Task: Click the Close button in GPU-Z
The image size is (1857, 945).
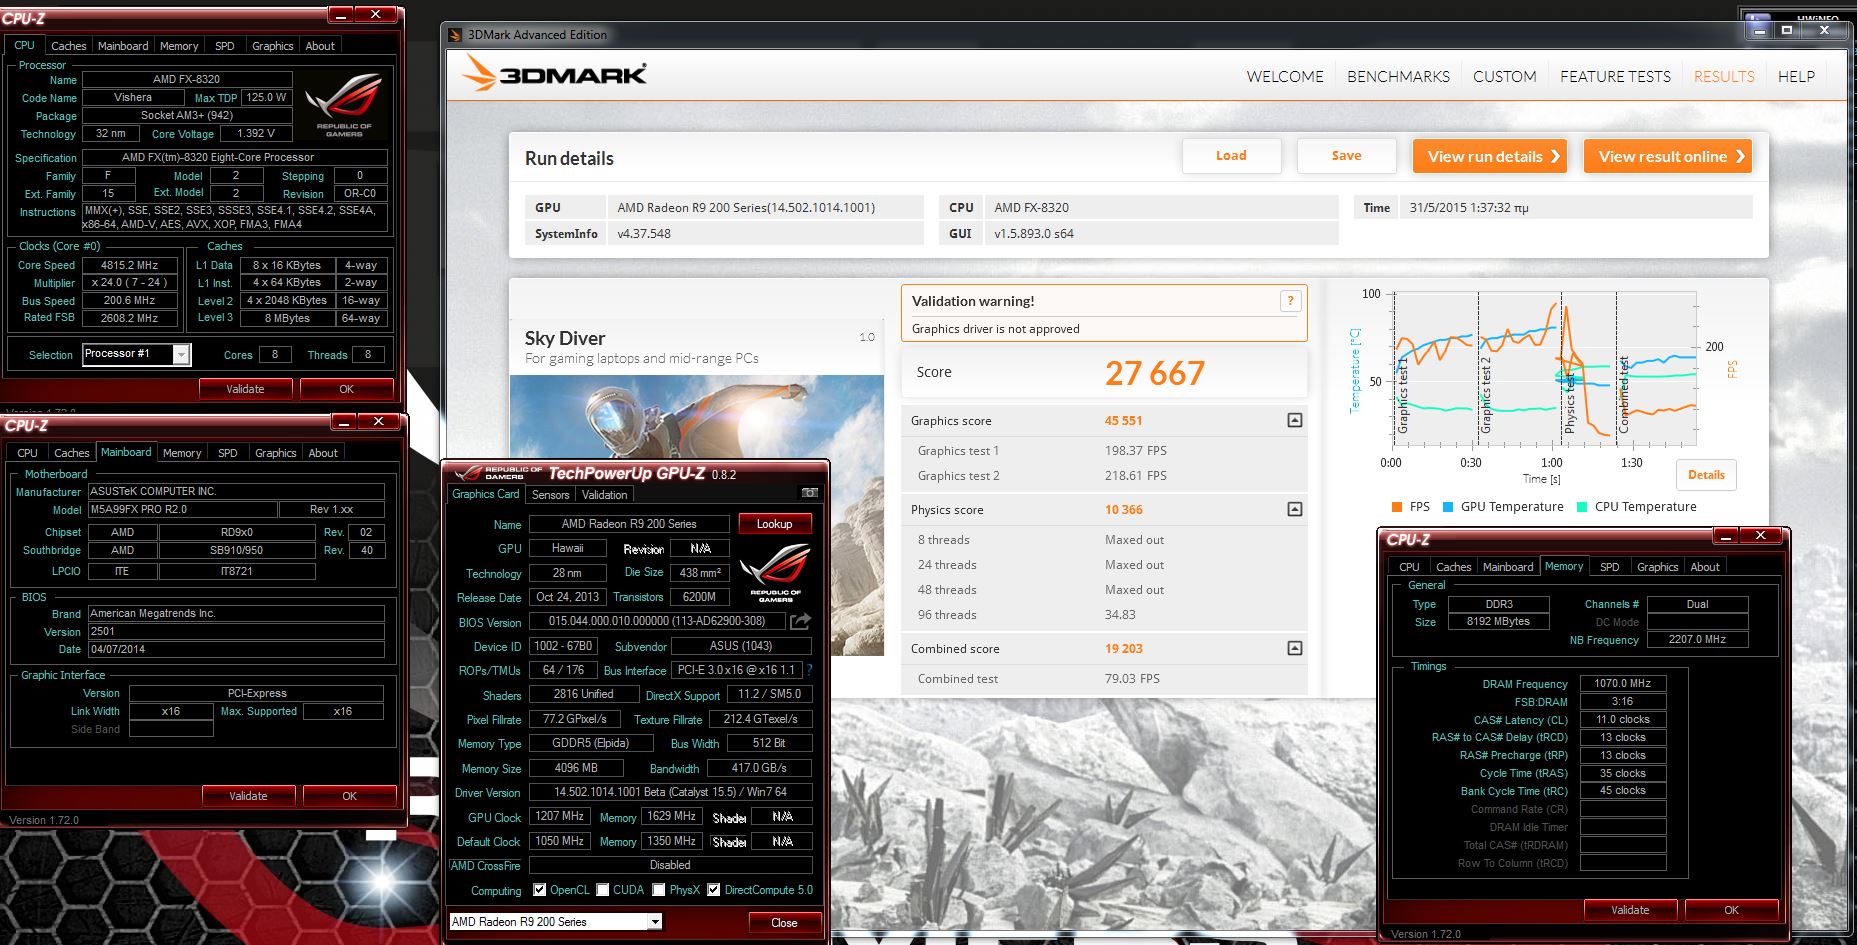Action: [x=784, y=923]
